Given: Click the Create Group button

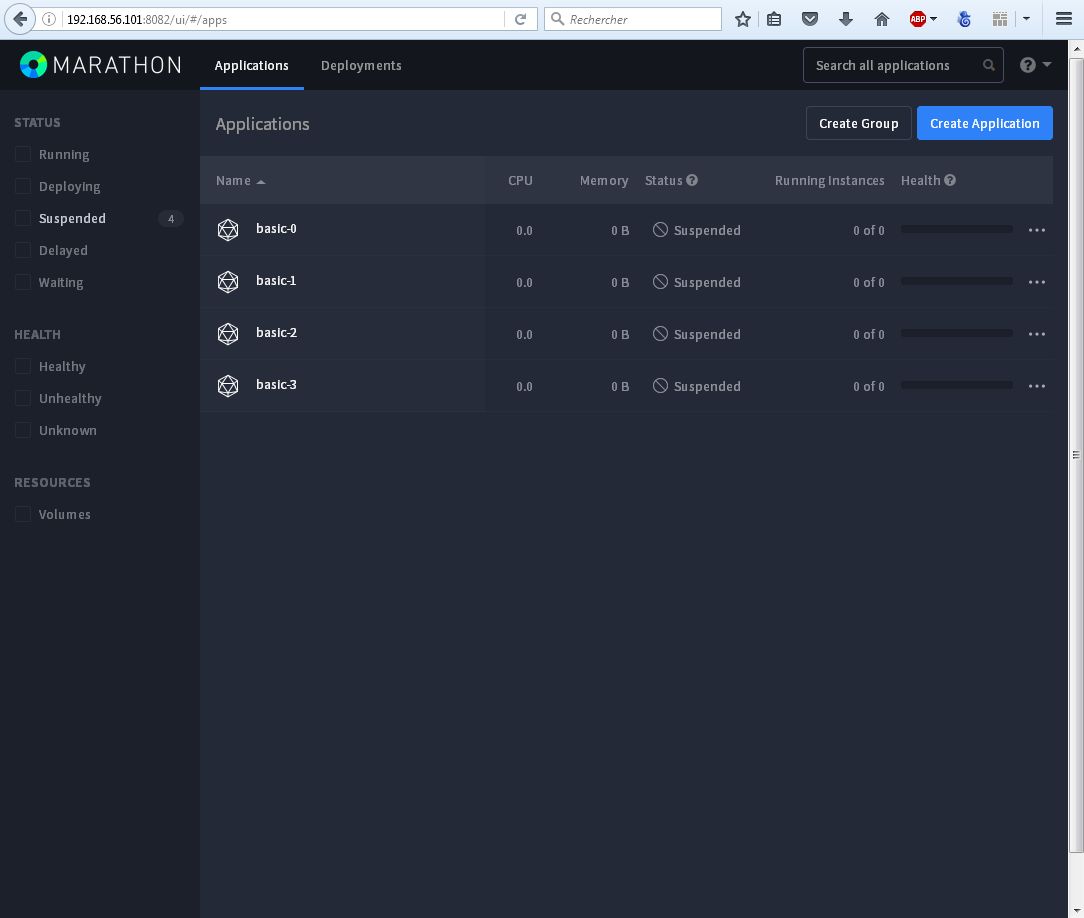Looking at the screenshot, I should pyautogui.click(x=858, y=123).
